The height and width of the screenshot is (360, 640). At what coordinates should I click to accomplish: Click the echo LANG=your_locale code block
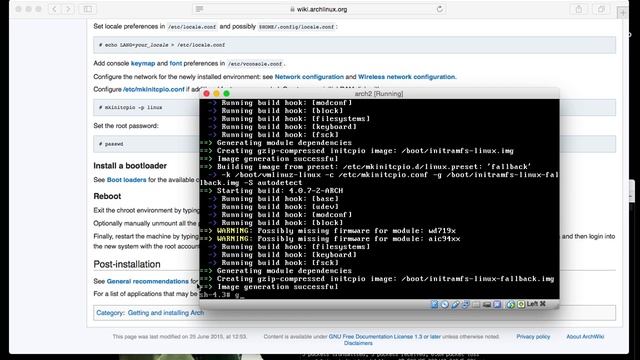[354, 45]
